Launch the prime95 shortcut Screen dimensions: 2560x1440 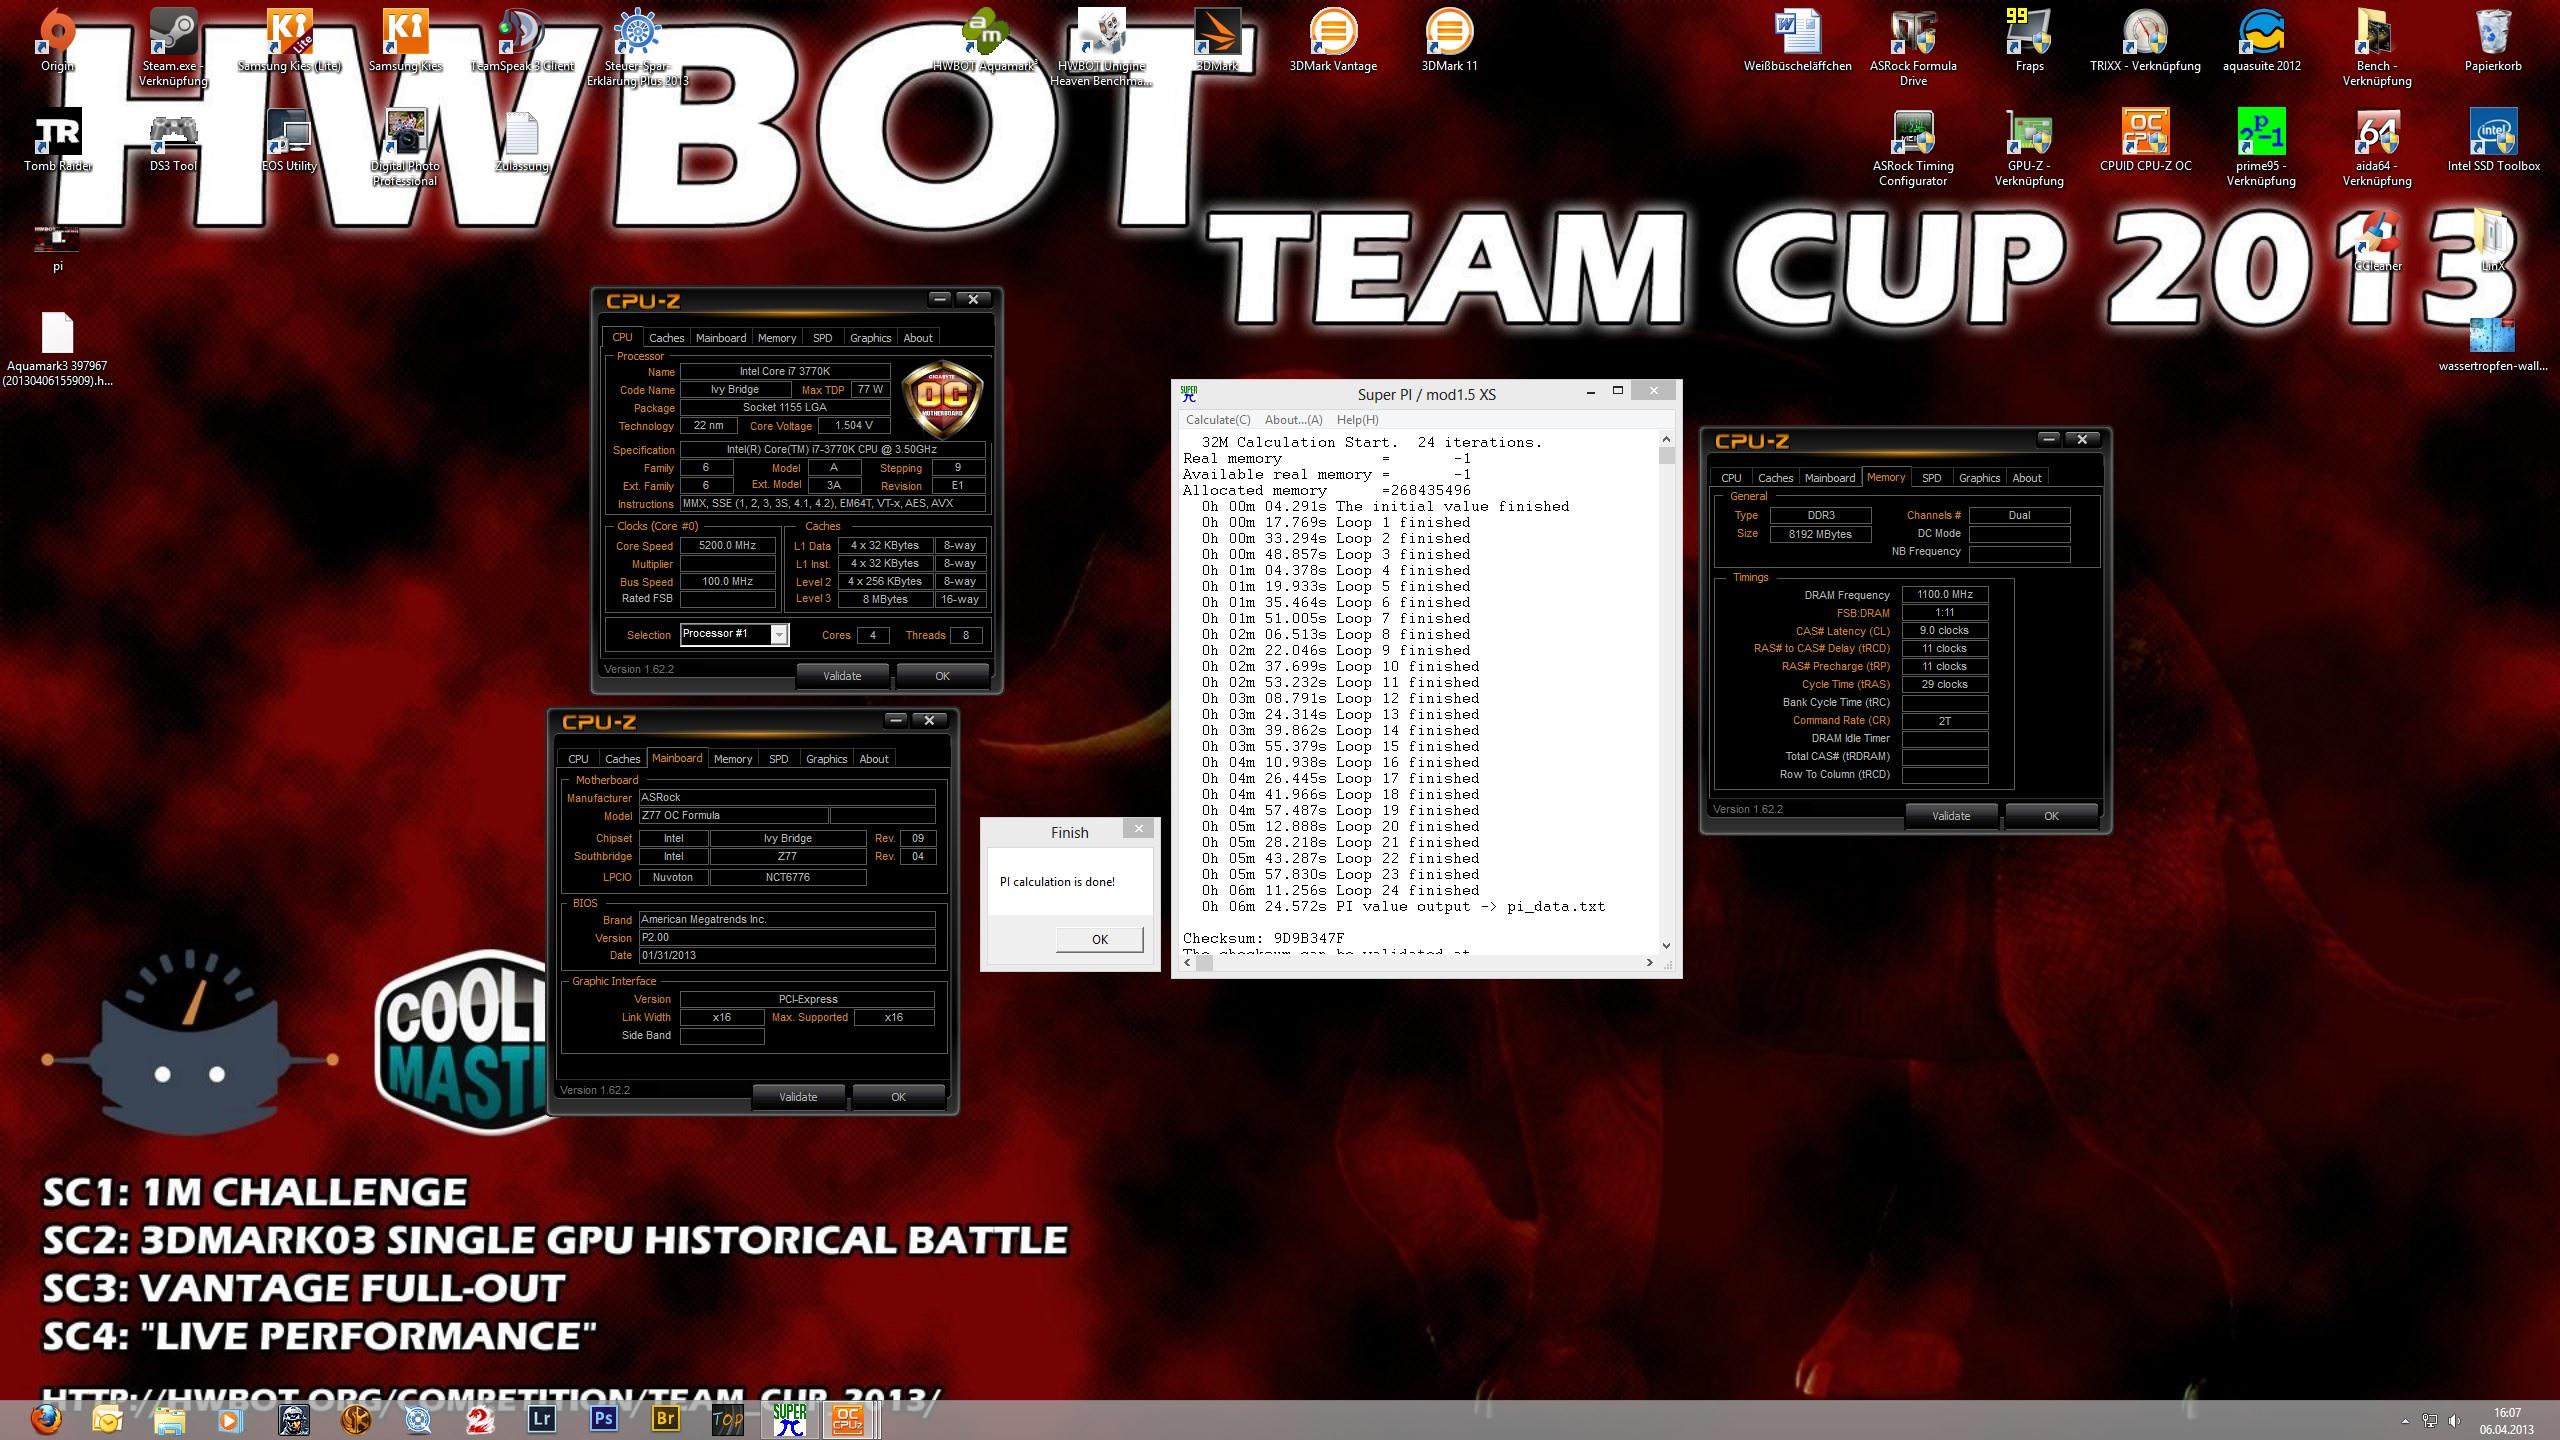pos(2261,147)
